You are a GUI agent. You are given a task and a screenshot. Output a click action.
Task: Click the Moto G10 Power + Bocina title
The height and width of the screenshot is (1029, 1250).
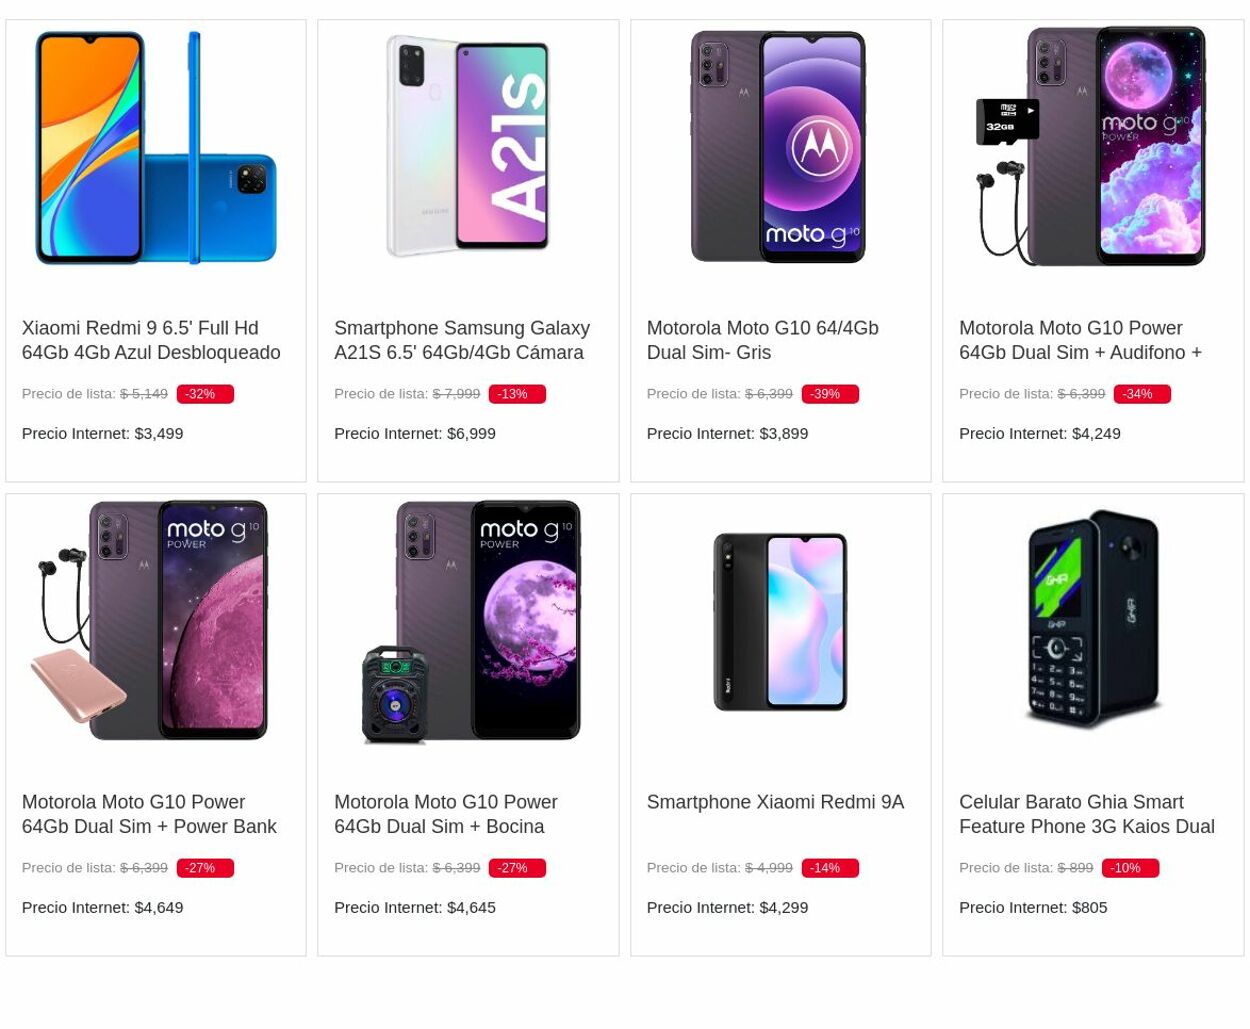(x=446, y=814)
